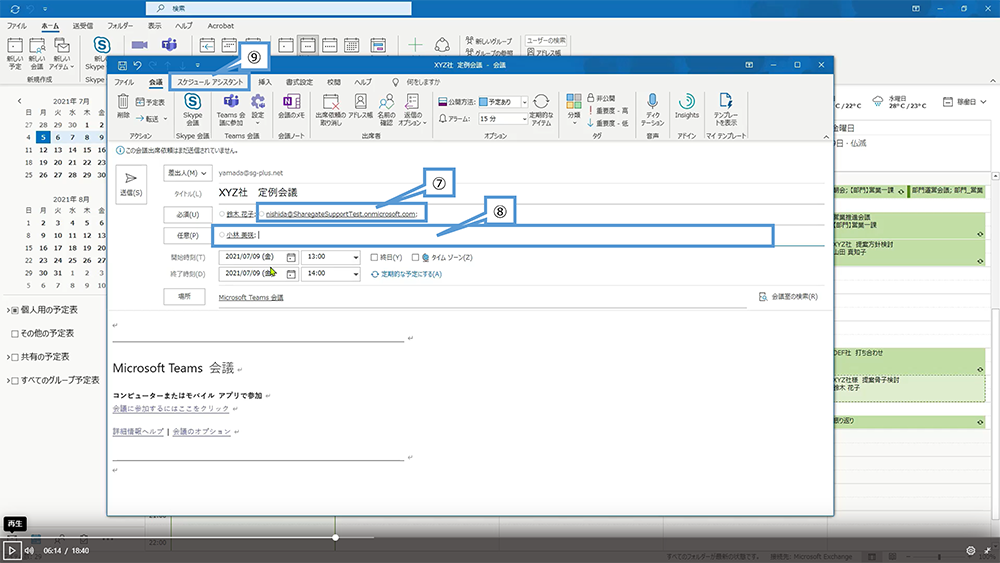Toggle the All day checkbox
The width and height of the screenshot is (1000, 563).
point(374,258)
